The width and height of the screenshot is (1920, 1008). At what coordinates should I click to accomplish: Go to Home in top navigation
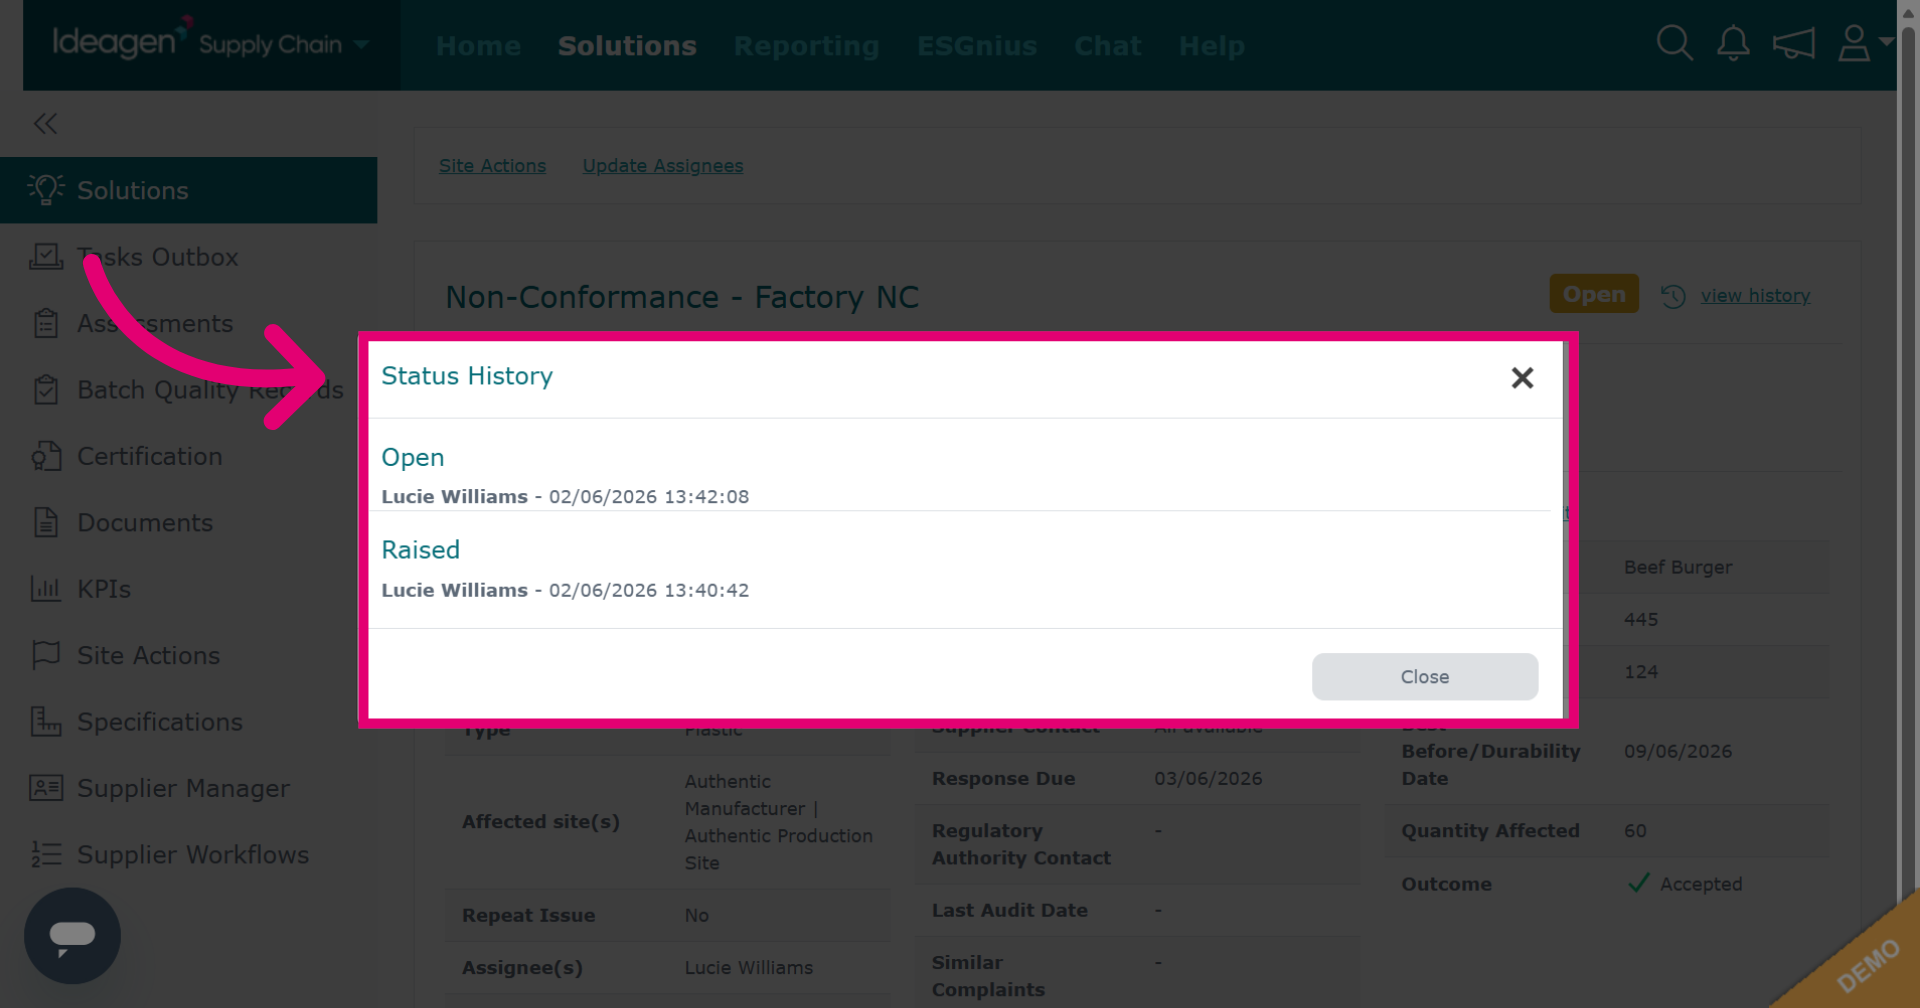point(478,46)
